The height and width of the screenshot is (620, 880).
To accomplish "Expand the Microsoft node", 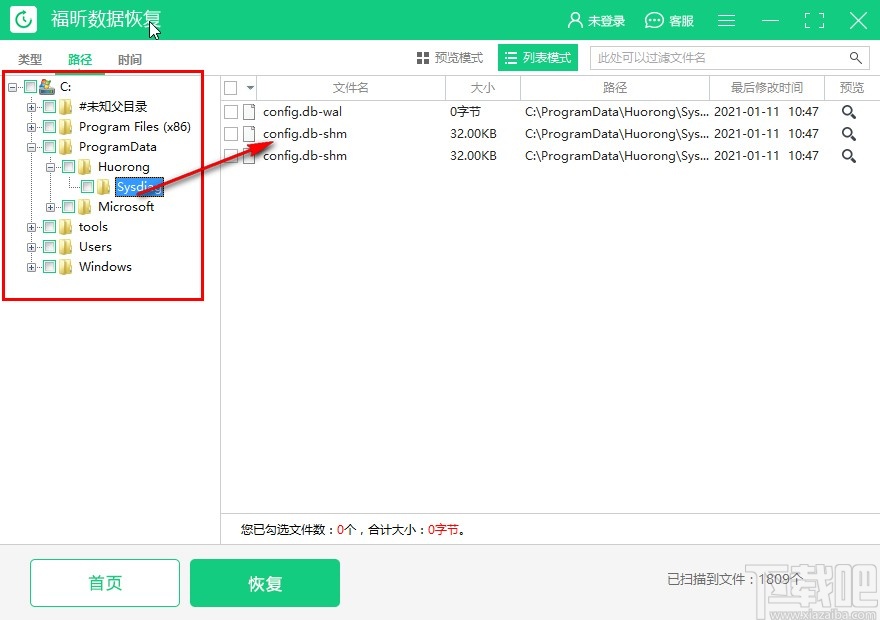I will click(51, 208).
